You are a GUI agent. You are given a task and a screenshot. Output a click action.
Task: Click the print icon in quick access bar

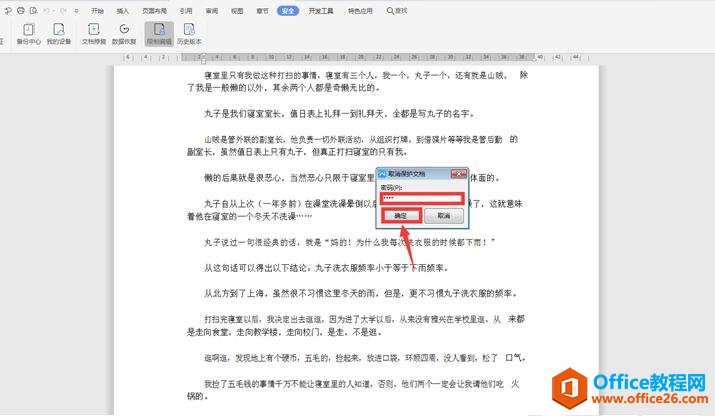point(21,10)
